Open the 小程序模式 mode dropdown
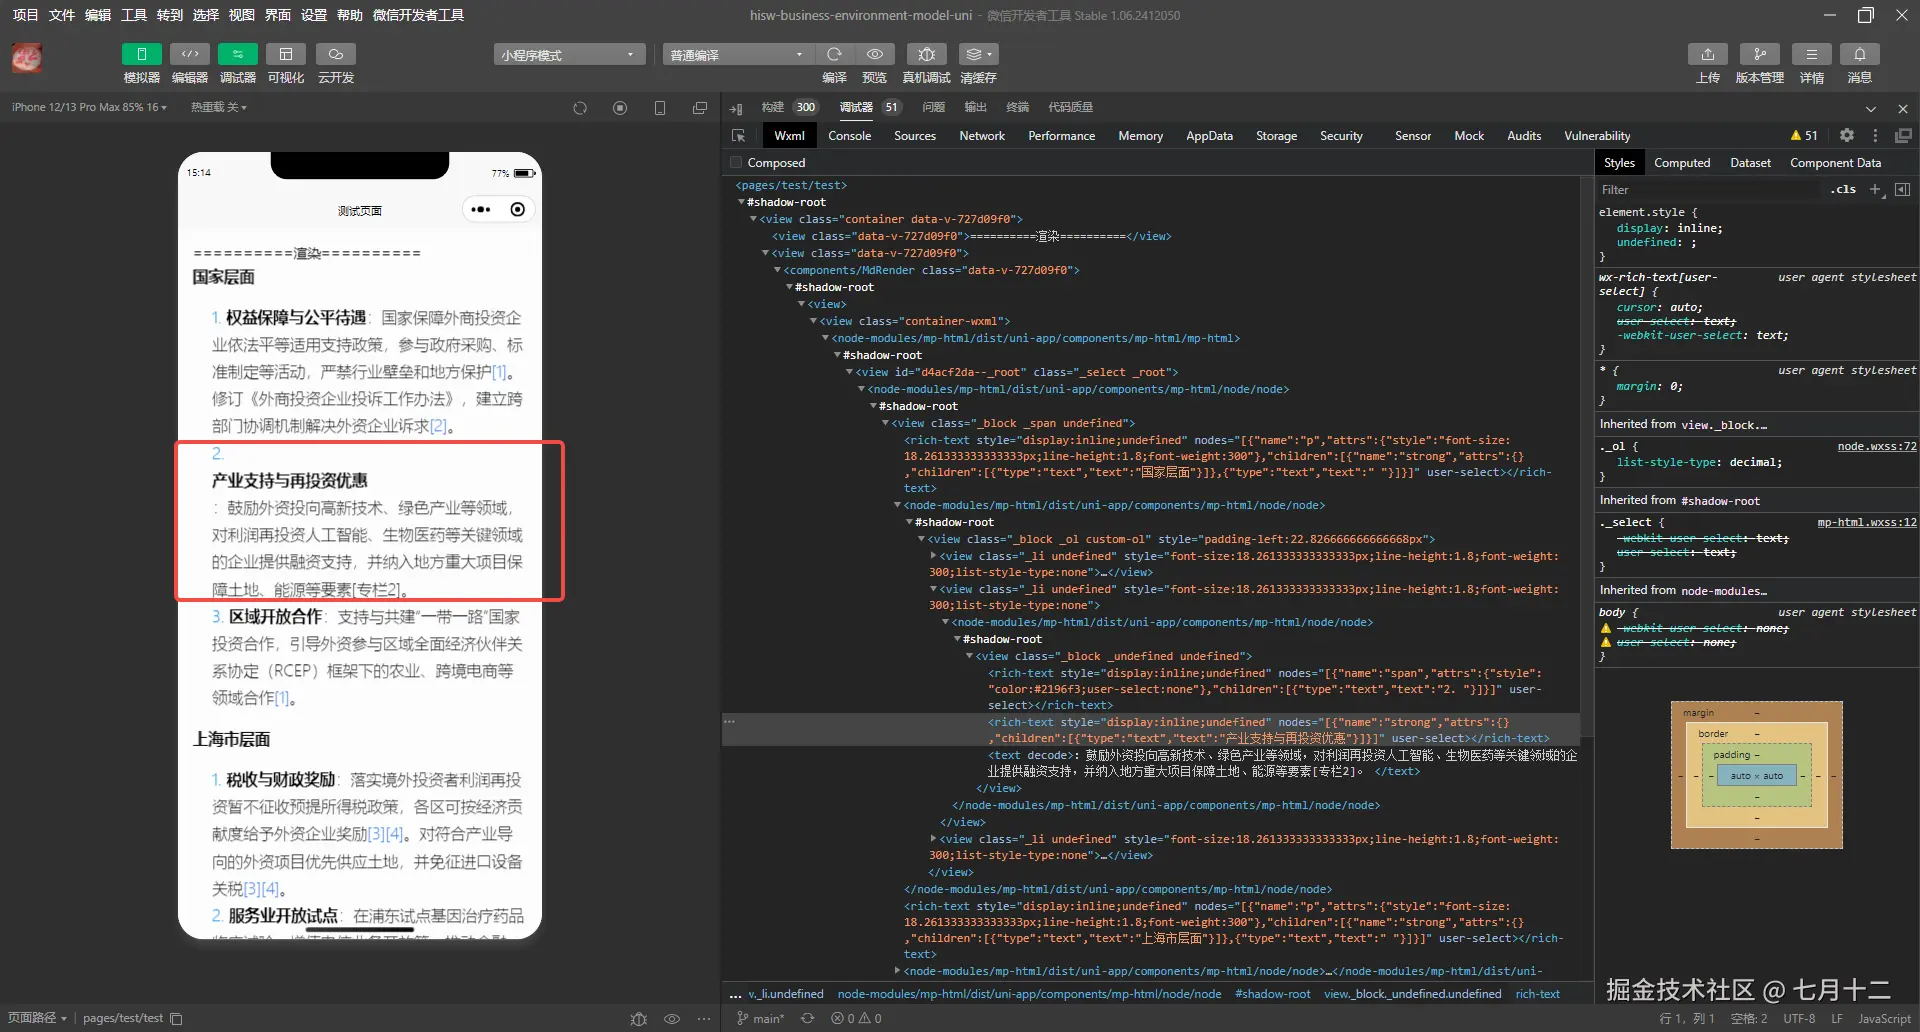Viewport: 1920px width, 1032px height. tap(568, 54)
